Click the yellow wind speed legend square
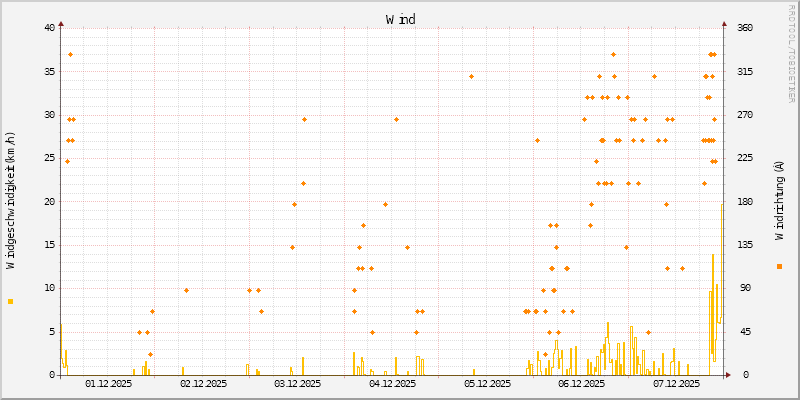 [x=10, y=301]
